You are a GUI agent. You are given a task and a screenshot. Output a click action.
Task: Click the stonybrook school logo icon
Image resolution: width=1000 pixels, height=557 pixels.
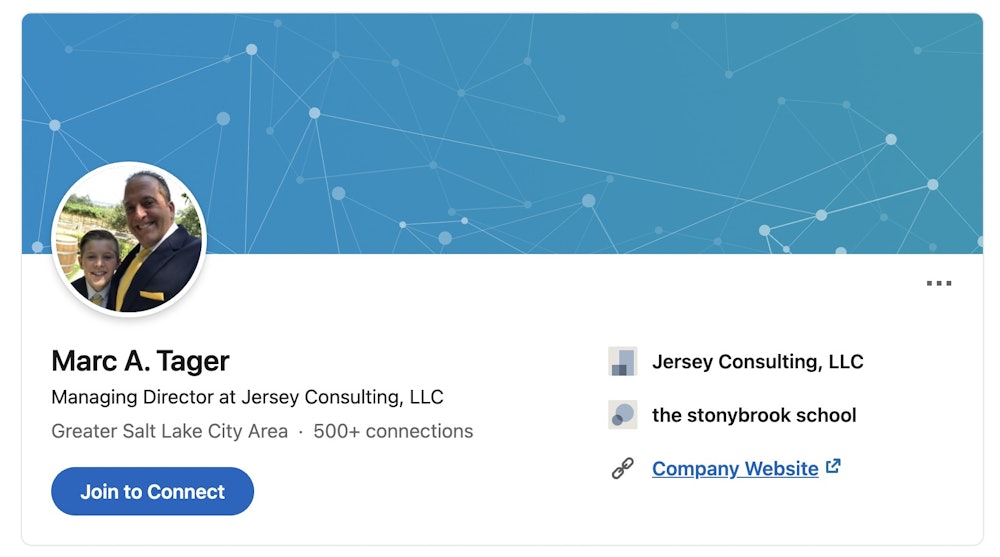[623, 415]
